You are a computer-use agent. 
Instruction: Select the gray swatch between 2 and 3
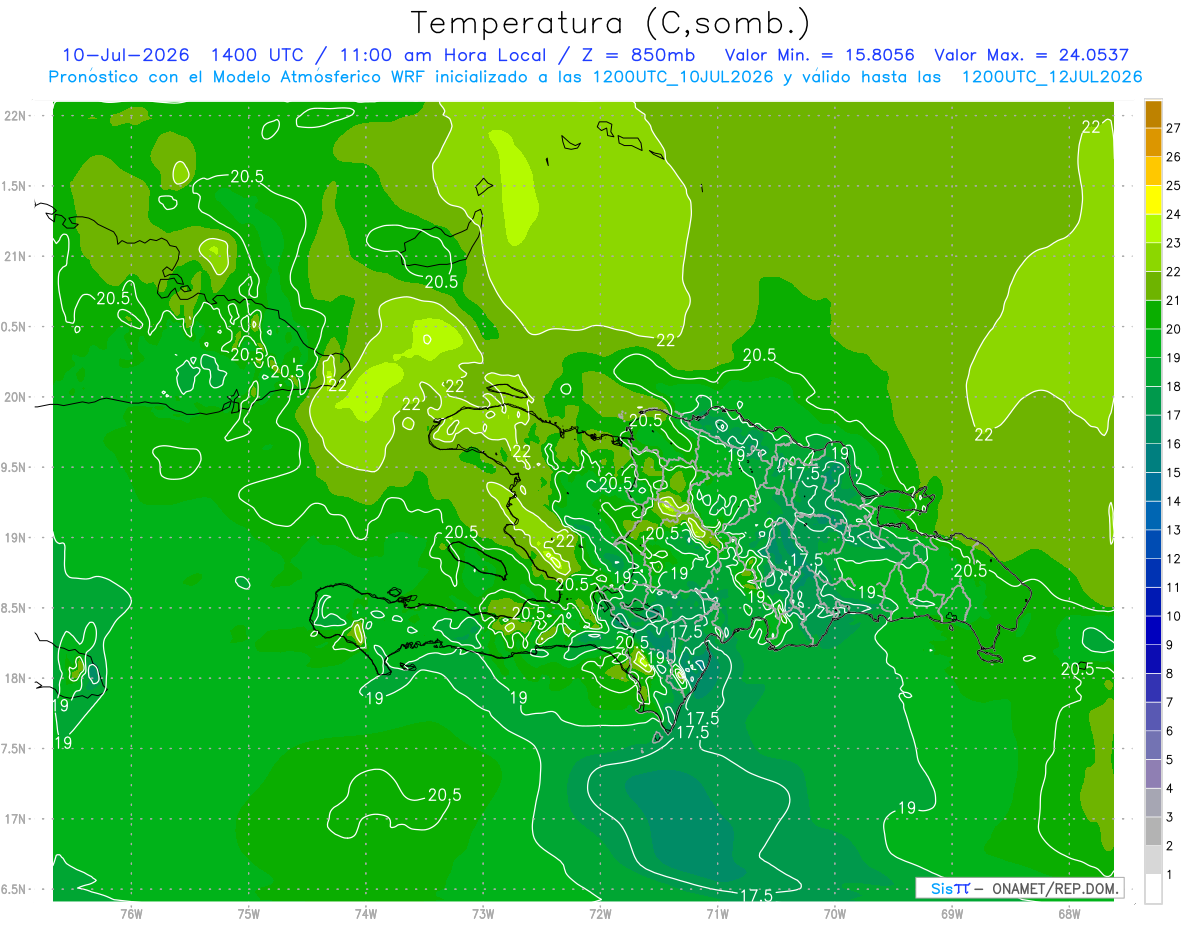click(x=1153, y=832)
